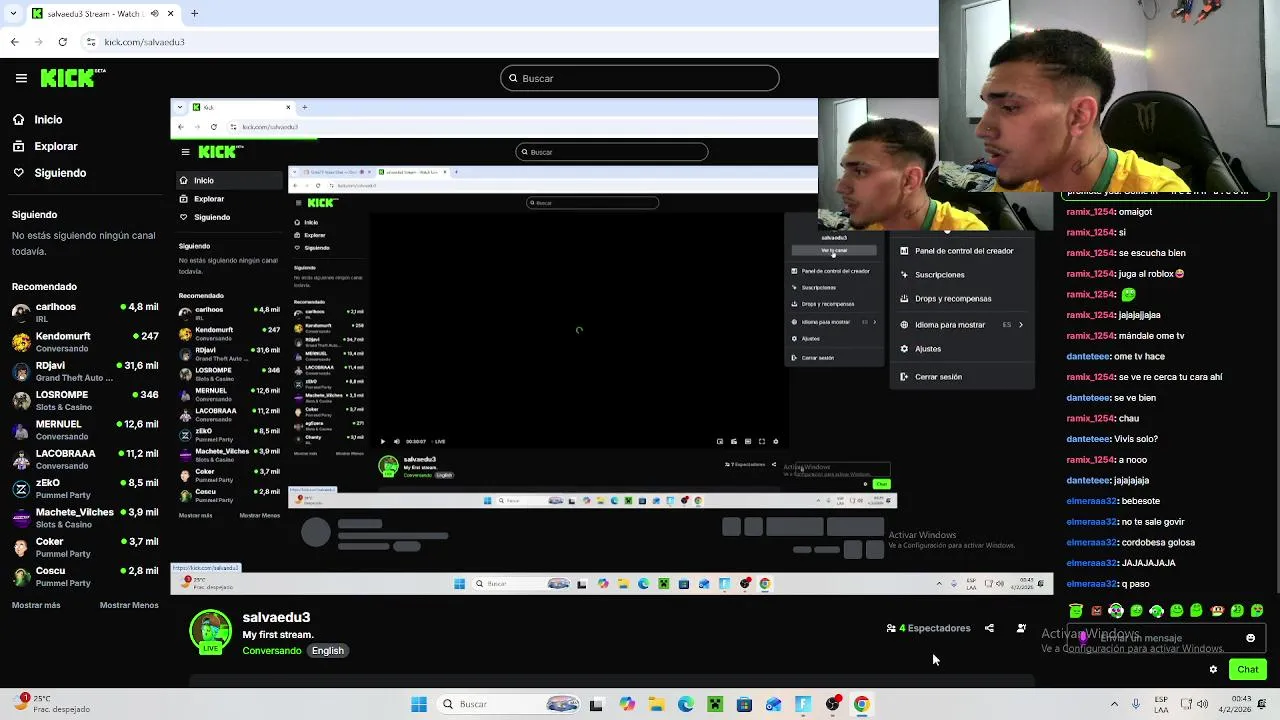Open recommended channel carlhoos
The image size is (1280, 720).
point(84,312)
